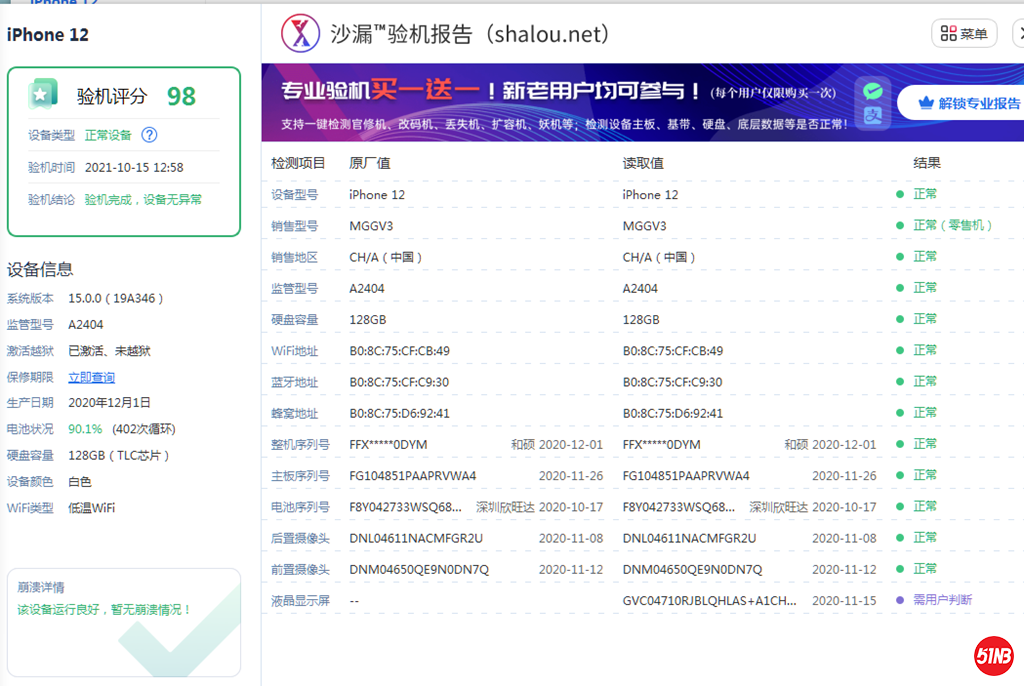Screen dimensions: 1024x686
Task: Click the 读取值 mainboard serial FG104851PAAPRVWA4
Action: pos(686,476)
